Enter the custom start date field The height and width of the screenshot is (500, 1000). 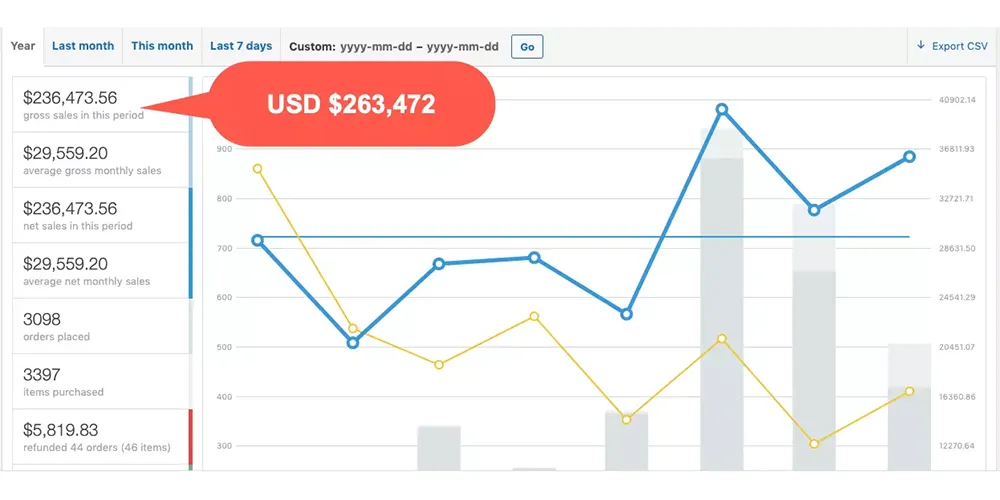[x=377, y=47]
